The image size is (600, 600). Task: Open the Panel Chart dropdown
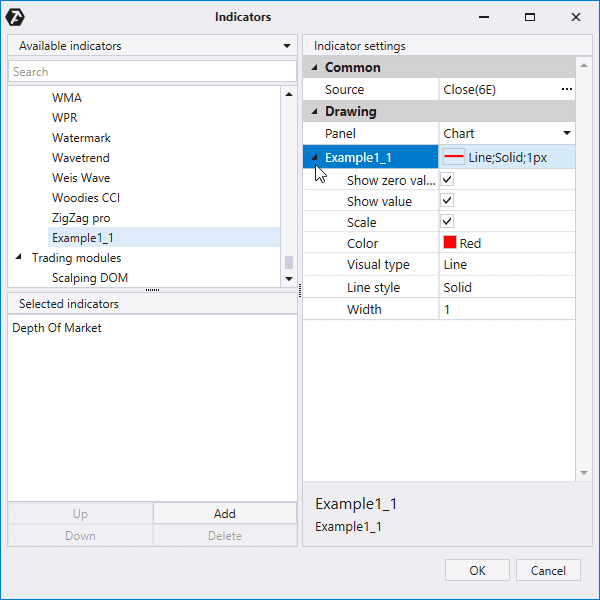(x=566, y=133)
